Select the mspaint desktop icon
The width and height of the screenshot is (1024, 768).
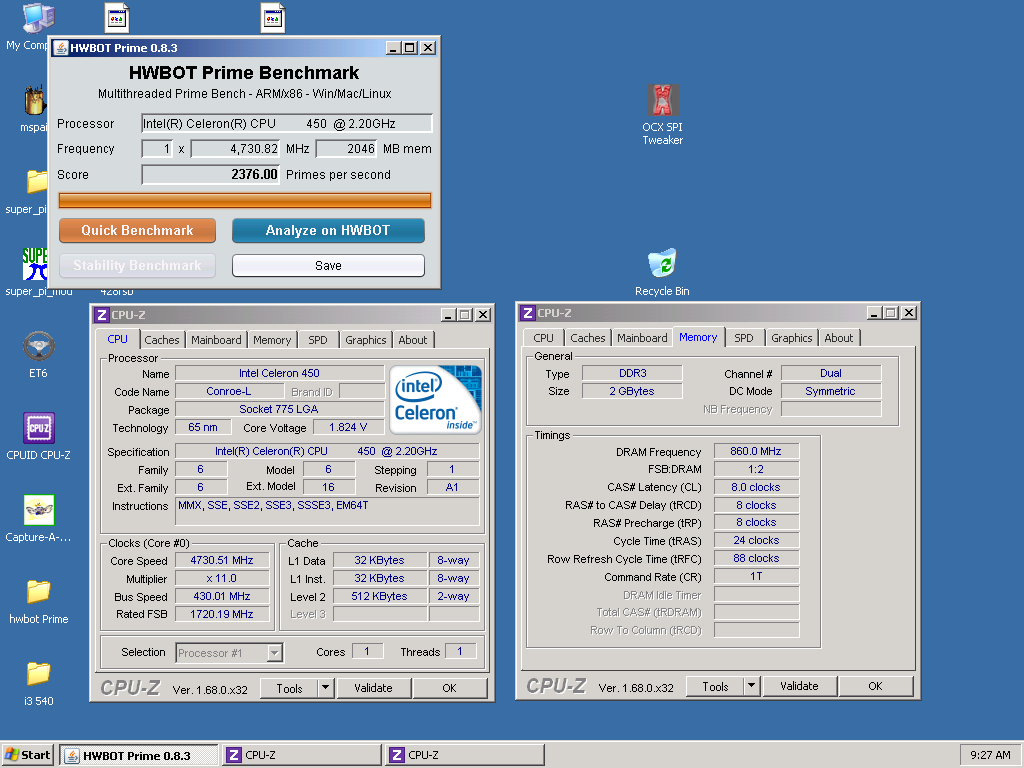click(x=33, y=108)
